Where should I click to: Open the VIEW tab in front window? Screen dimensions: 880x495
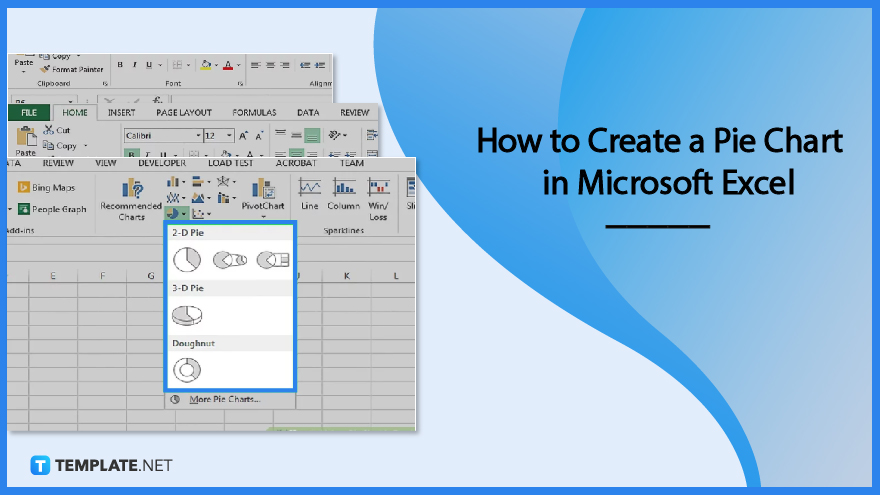(x=106, y=163)
